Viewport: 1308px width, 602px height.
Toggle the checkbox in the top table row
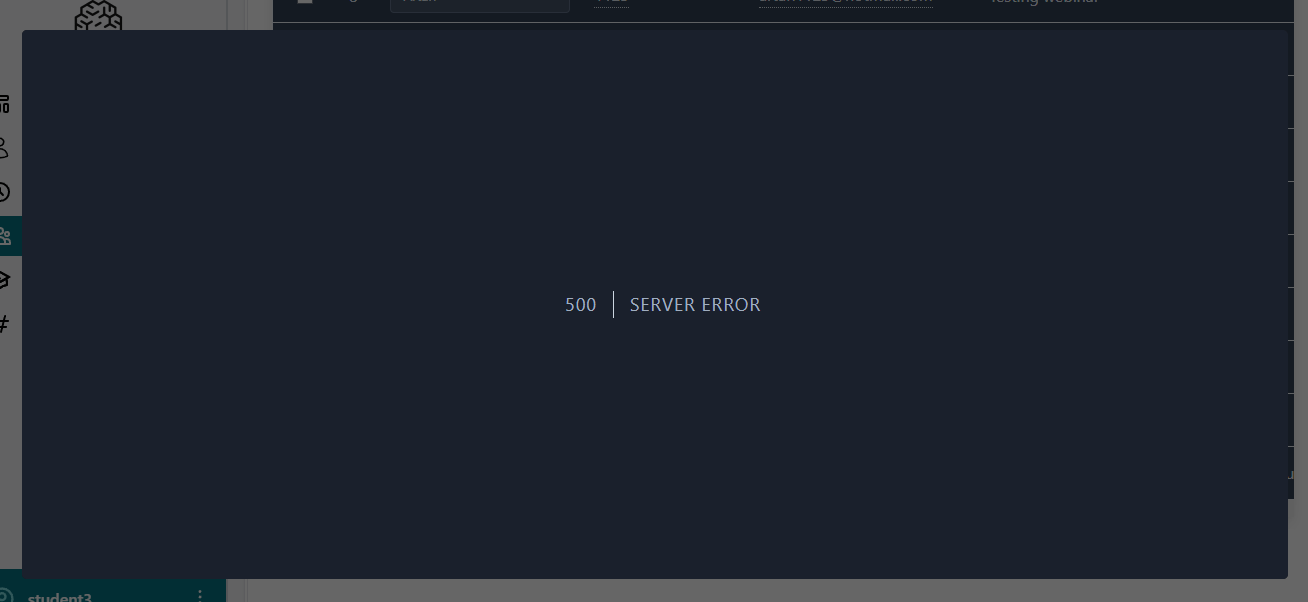pos(305,2)
